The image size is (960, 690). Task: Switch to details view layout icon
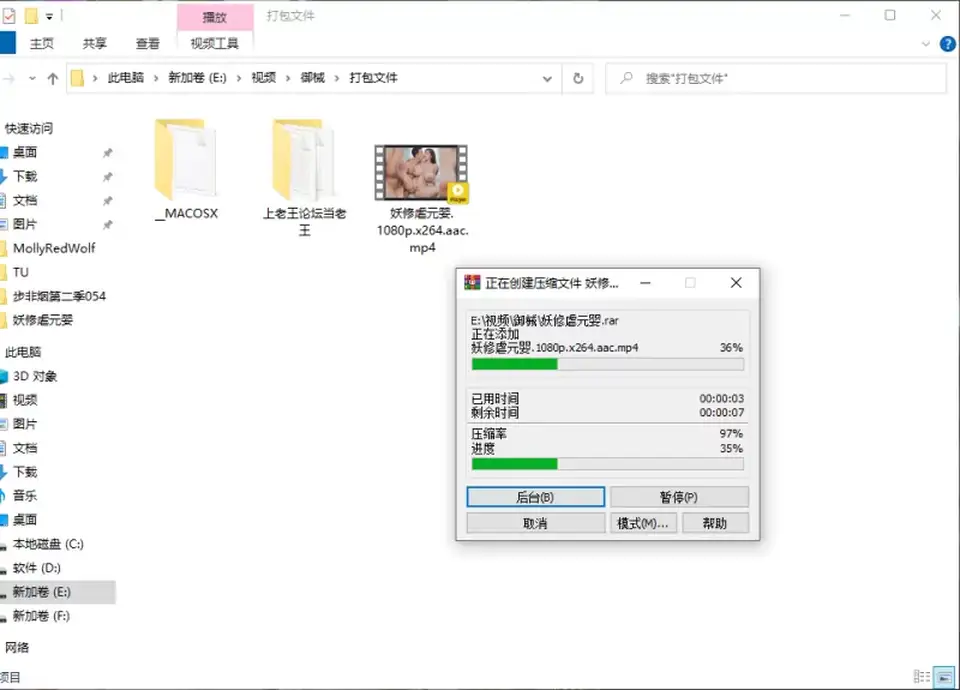point(922,677)
